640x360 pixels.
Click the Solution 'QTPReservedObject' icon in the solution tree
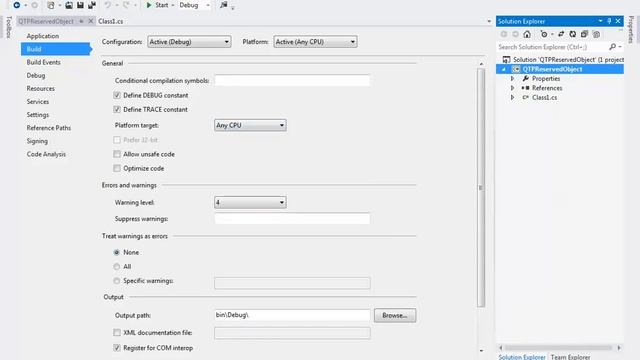[x=507, y=60]
